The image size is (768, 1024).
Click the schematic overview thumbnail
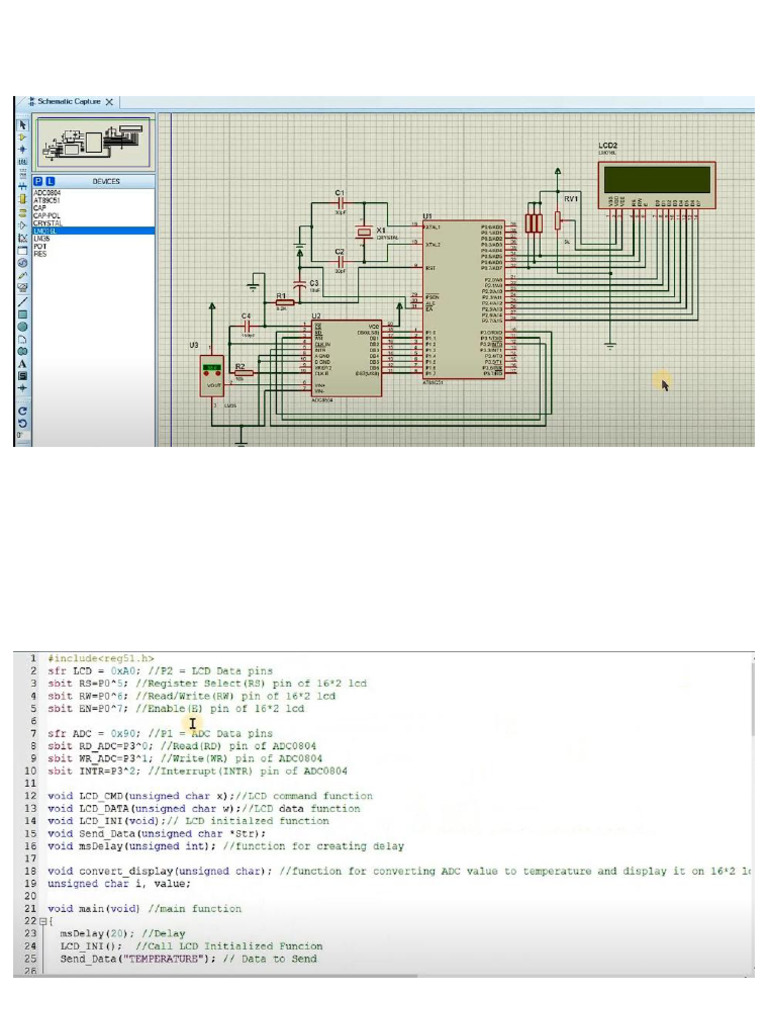click(x=93, y=142)
